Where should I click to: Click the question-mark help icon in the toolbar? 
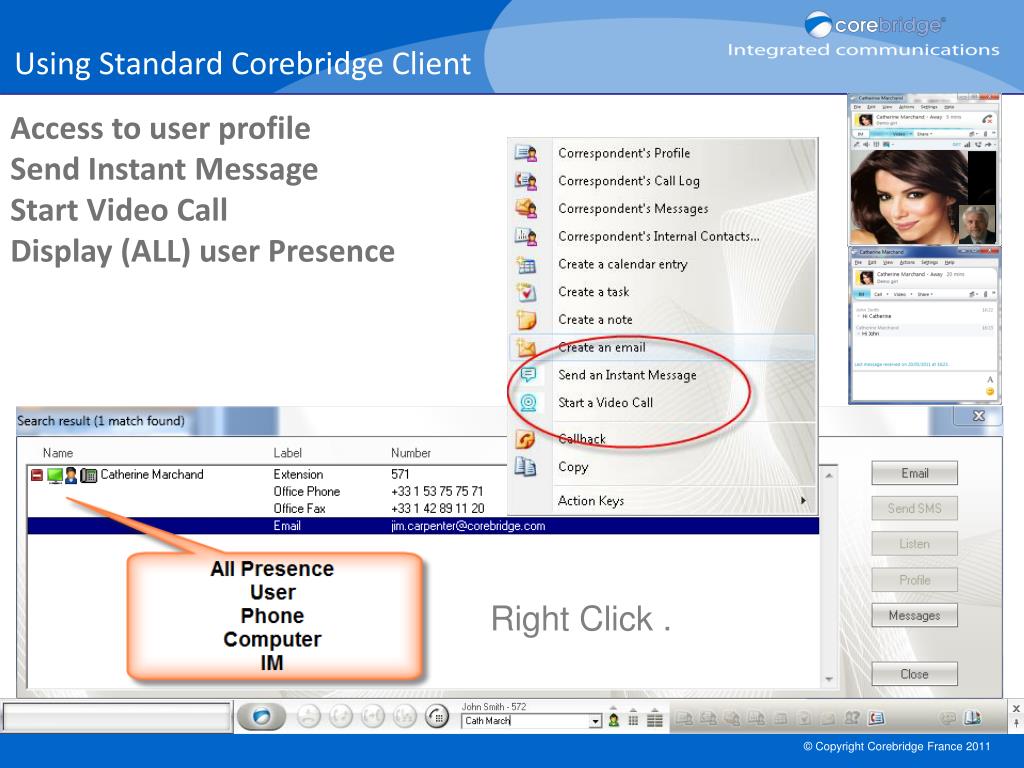tap(852, 718)
